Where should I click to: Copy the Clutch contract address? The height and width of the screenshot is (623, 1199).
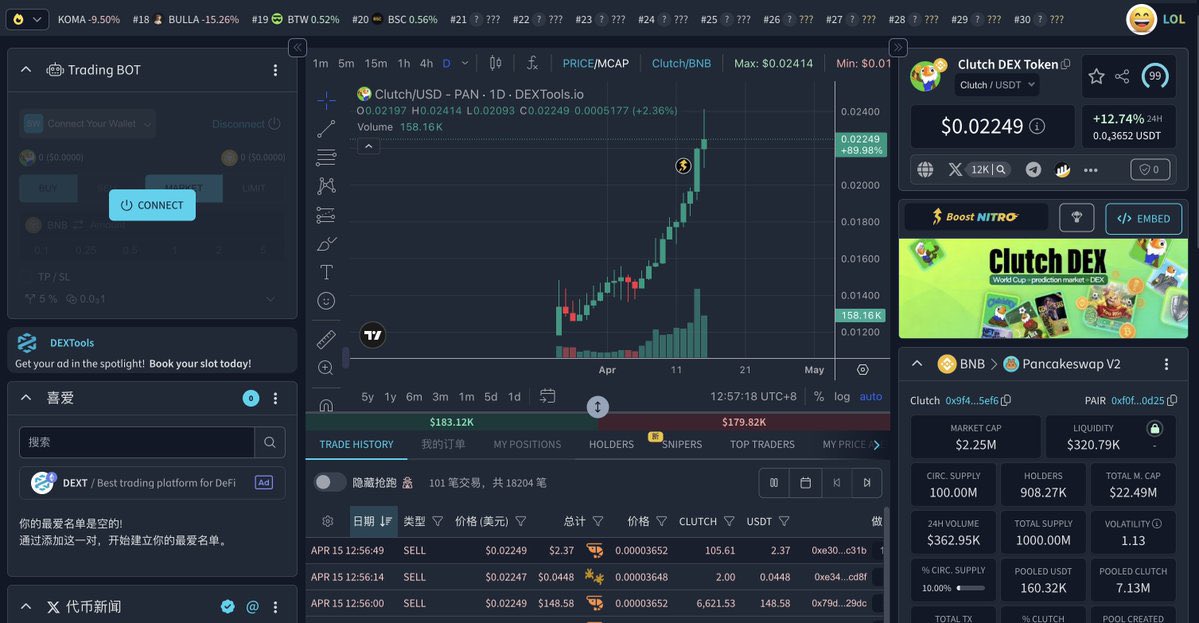[1006, 401]
